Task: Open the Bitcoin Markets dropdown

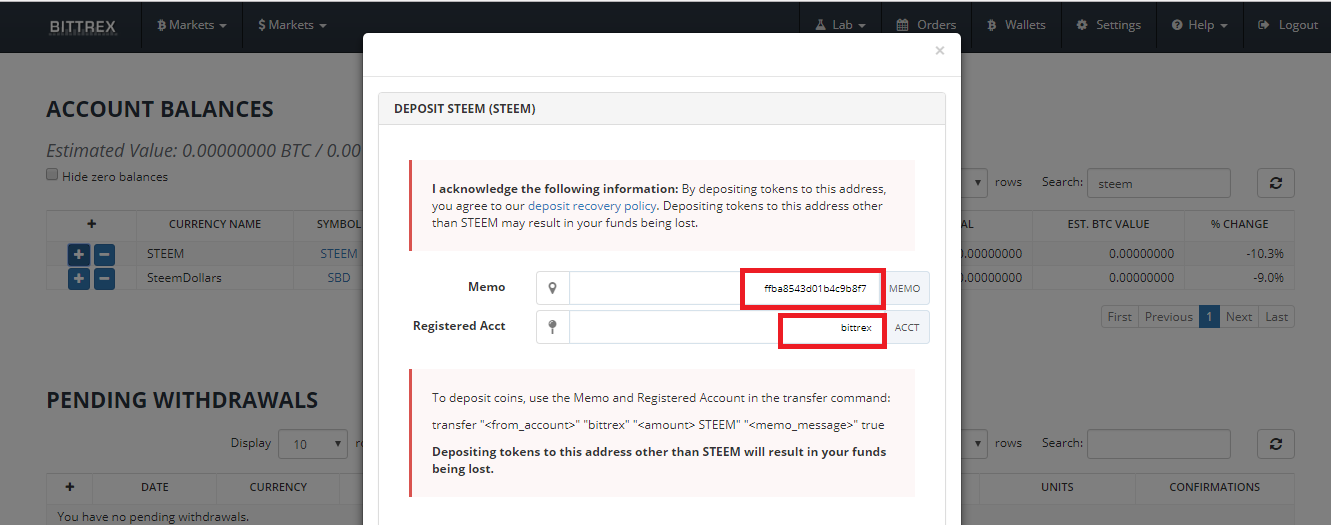Action: 191,25
